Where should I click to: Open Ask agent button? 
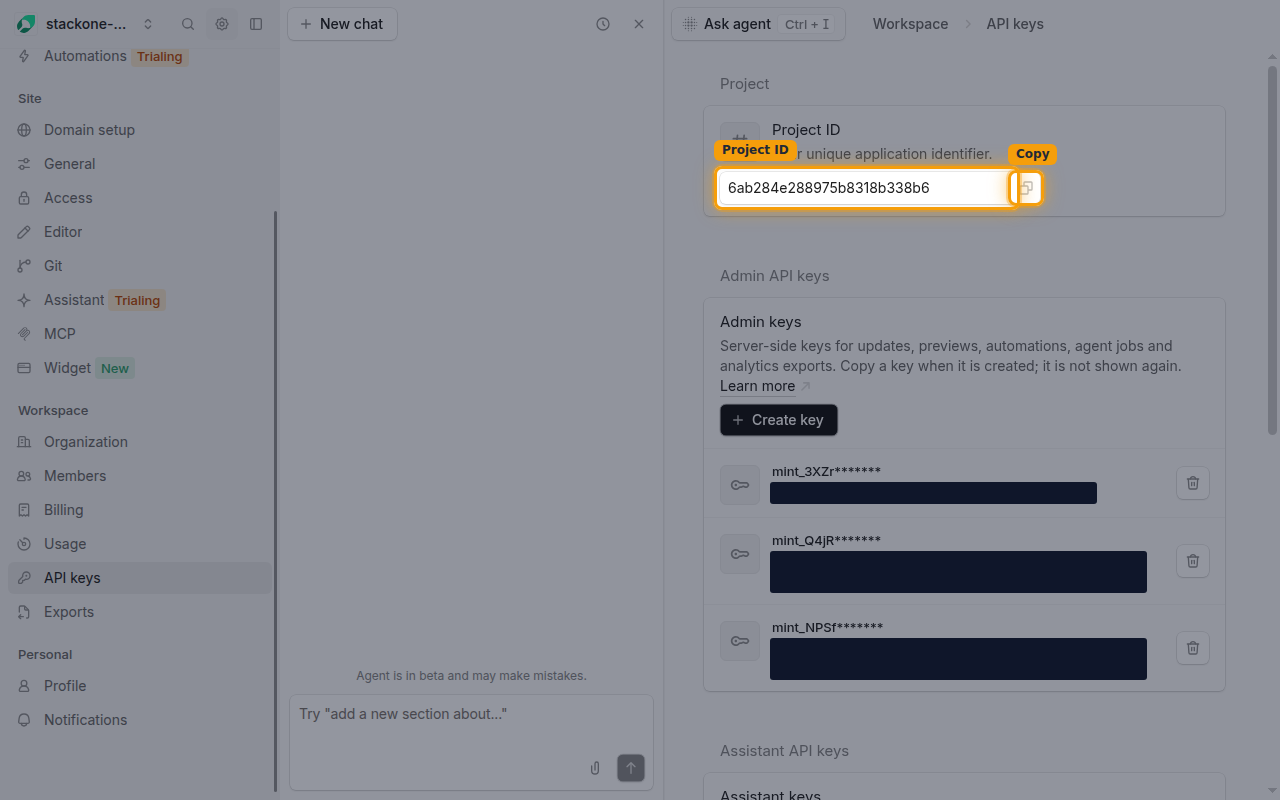click(758, 24)
